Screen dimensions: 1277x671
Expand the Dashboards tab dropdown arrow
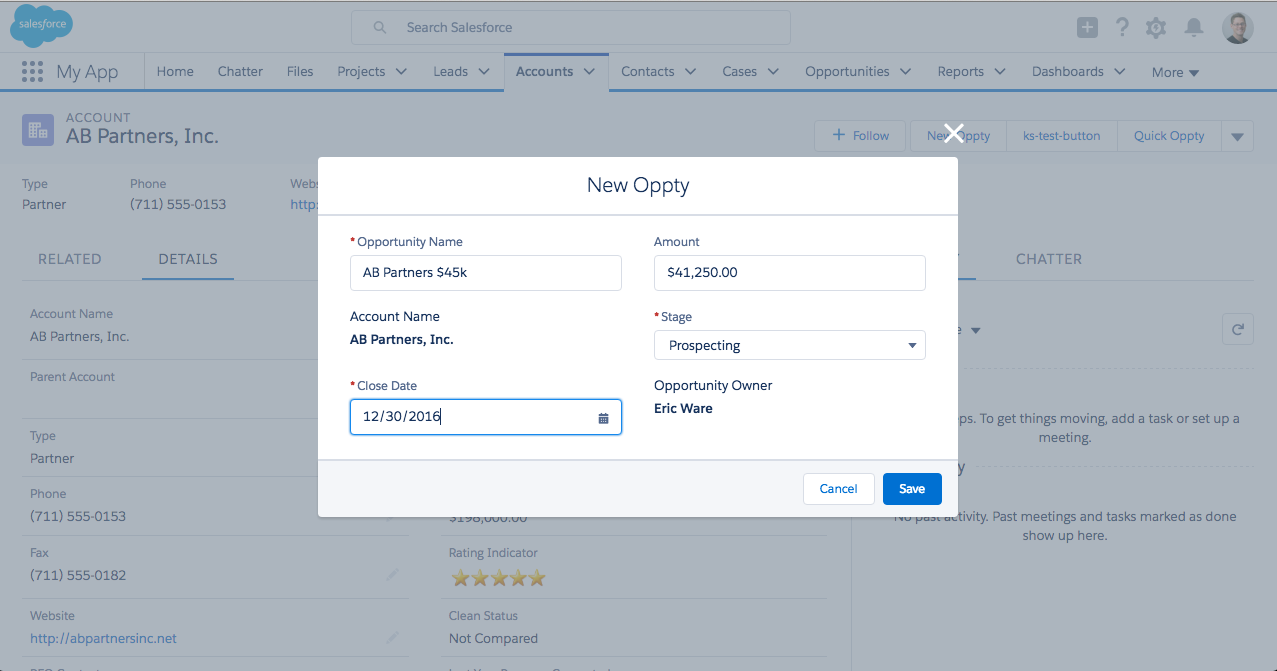point(1119,72)
